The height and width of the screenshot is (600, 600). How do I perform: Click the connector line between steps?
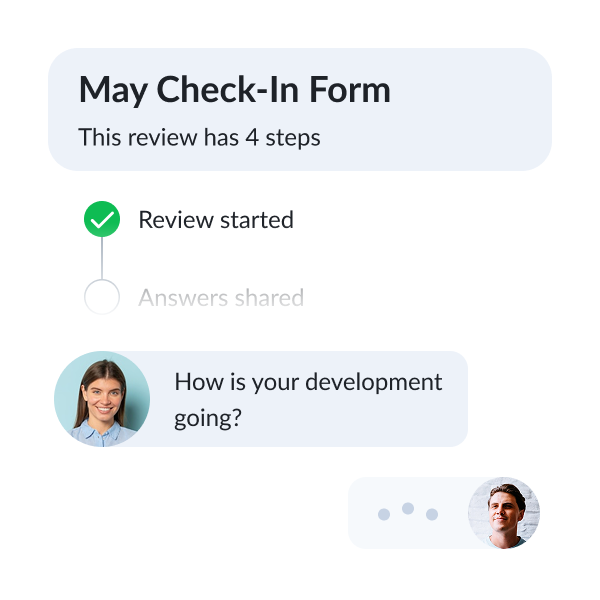102,258
